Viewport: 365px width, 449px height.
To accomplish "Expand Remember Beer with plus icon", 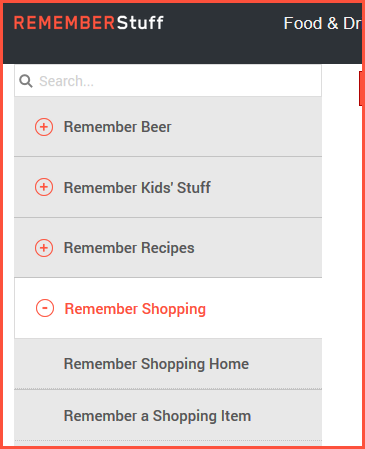I will tap(44, 127).
